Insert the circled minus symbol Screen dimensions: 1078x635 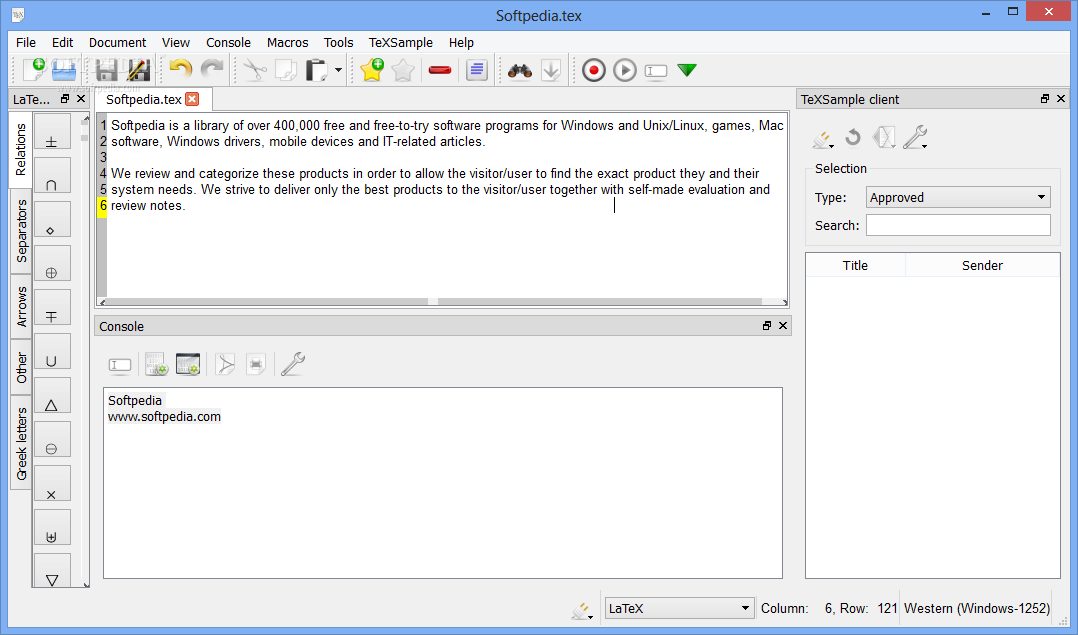pos(52,439)
